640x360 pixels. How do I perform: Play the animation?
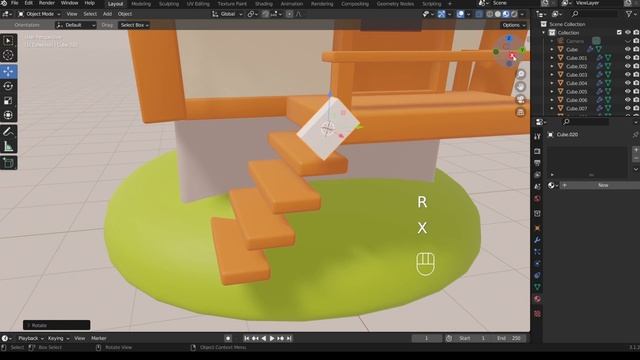coord(272,338)
